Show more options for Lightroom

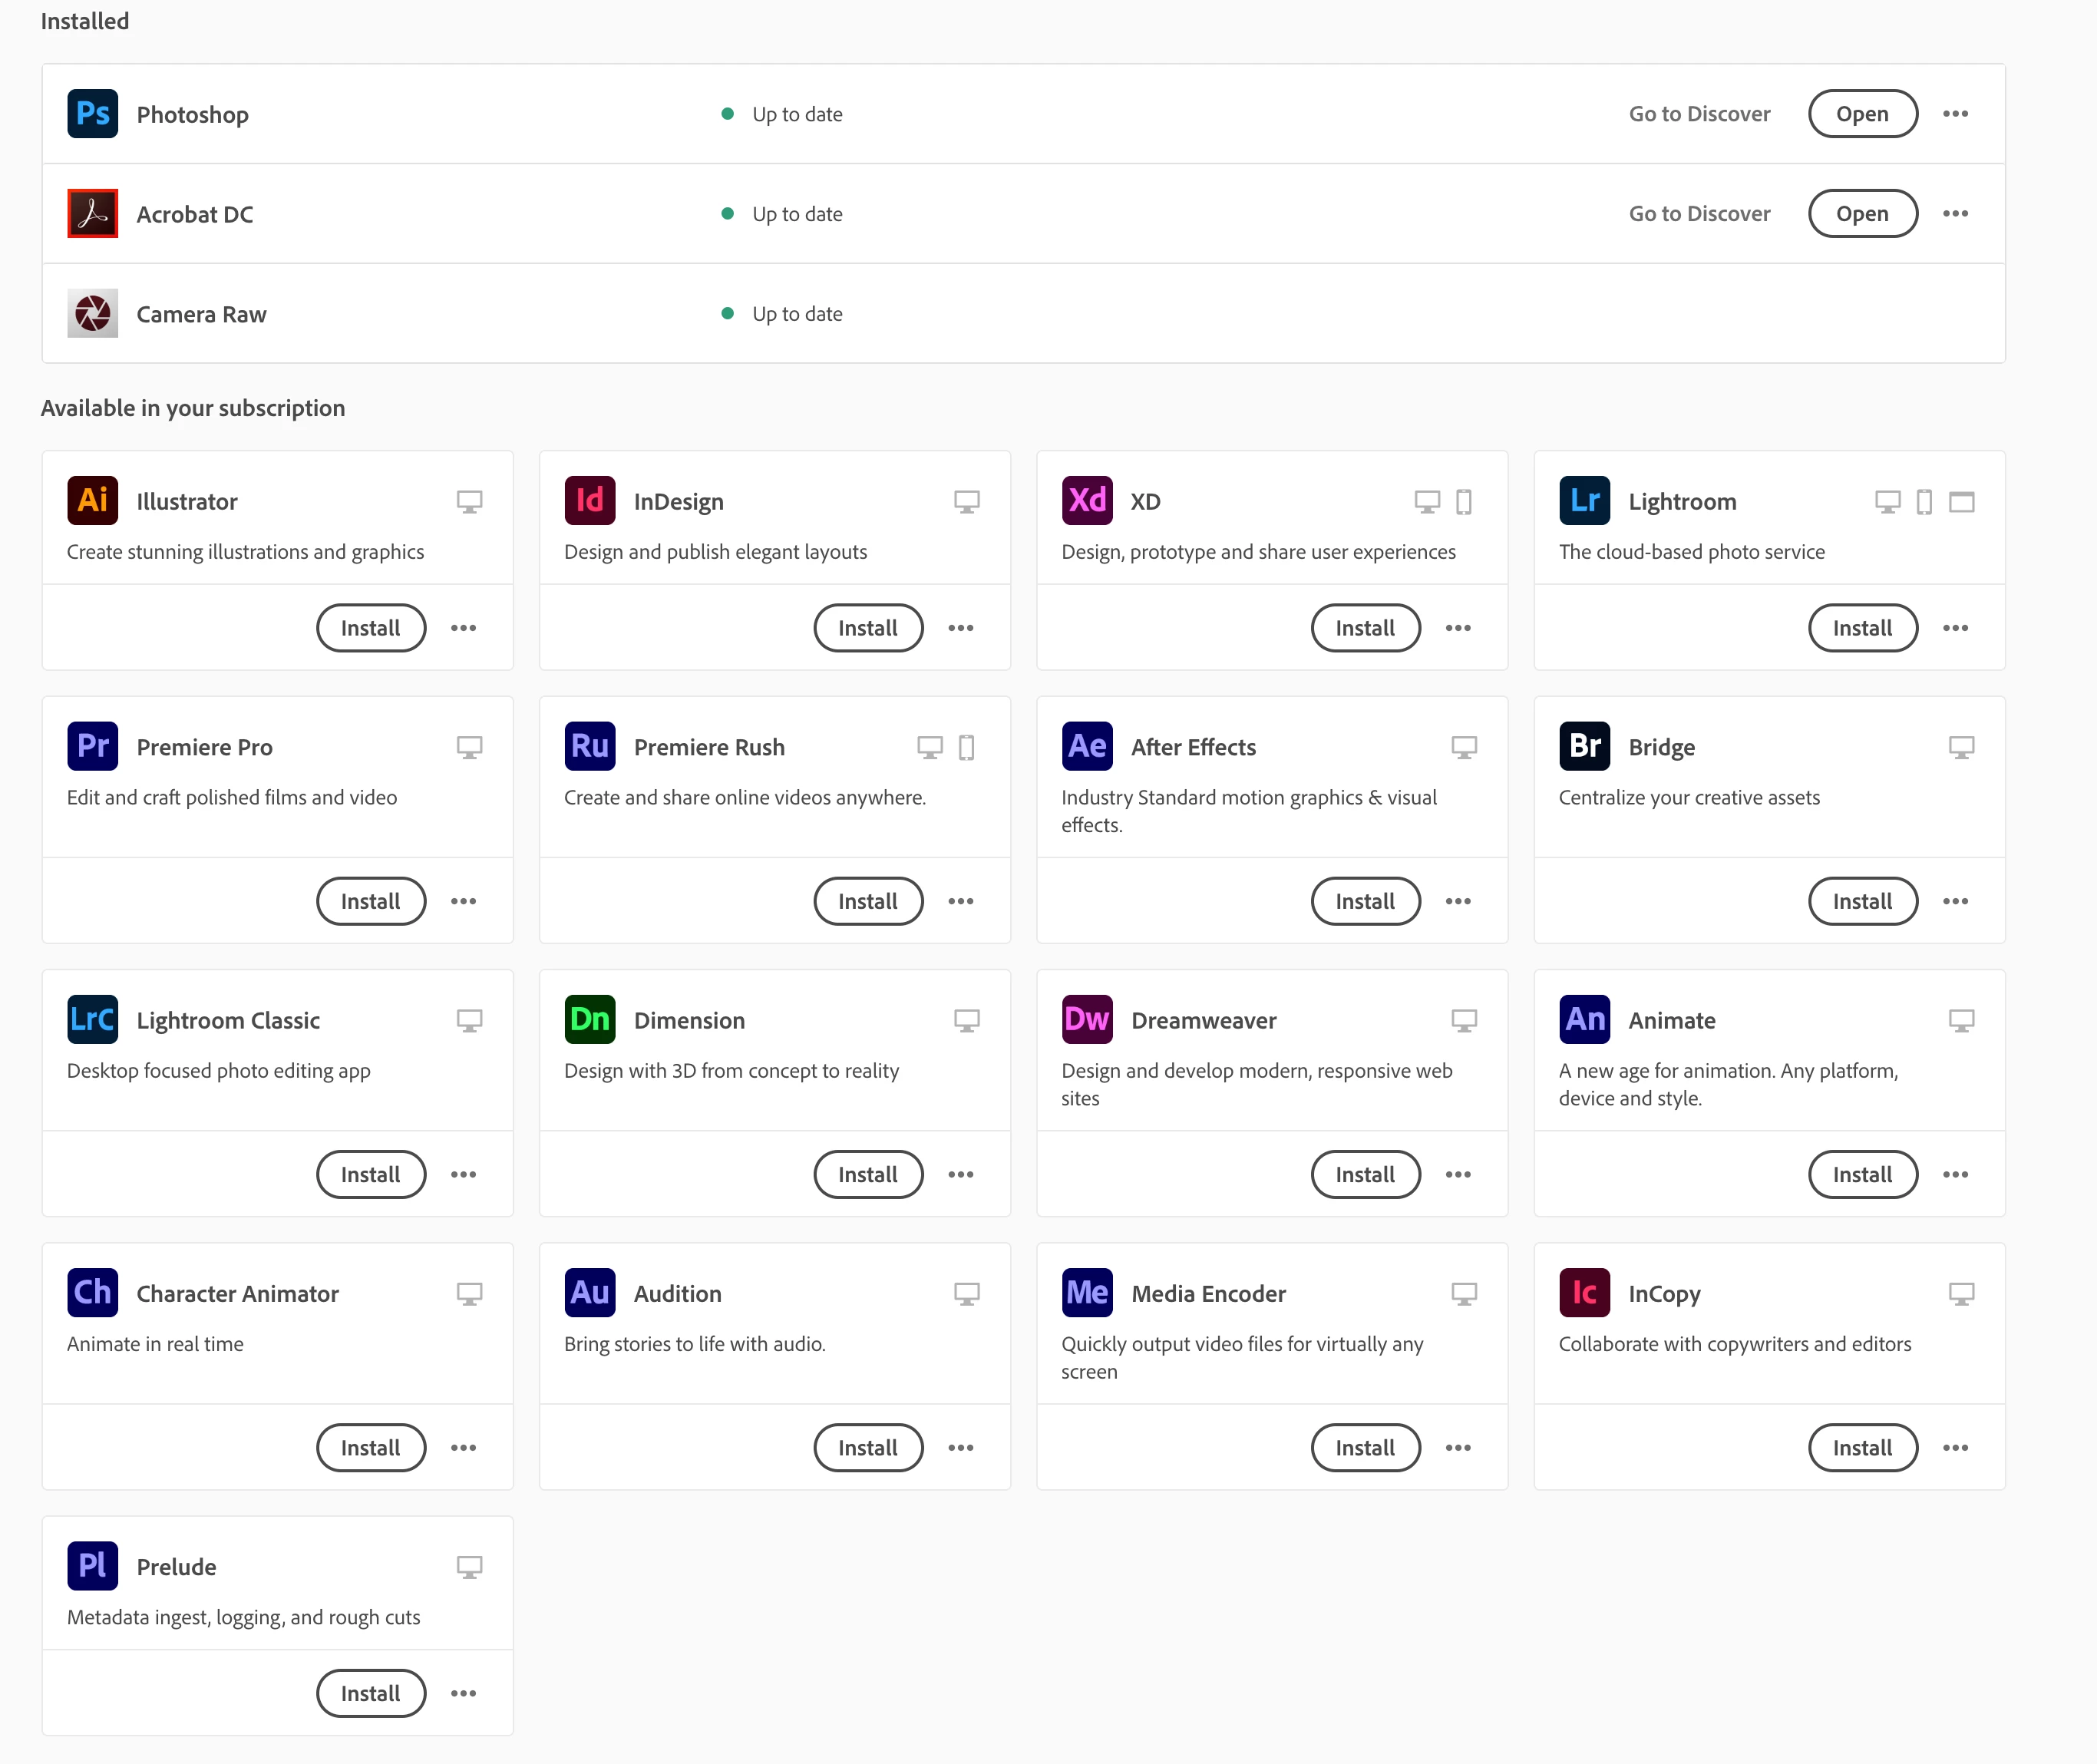(x=1955, y=628)
